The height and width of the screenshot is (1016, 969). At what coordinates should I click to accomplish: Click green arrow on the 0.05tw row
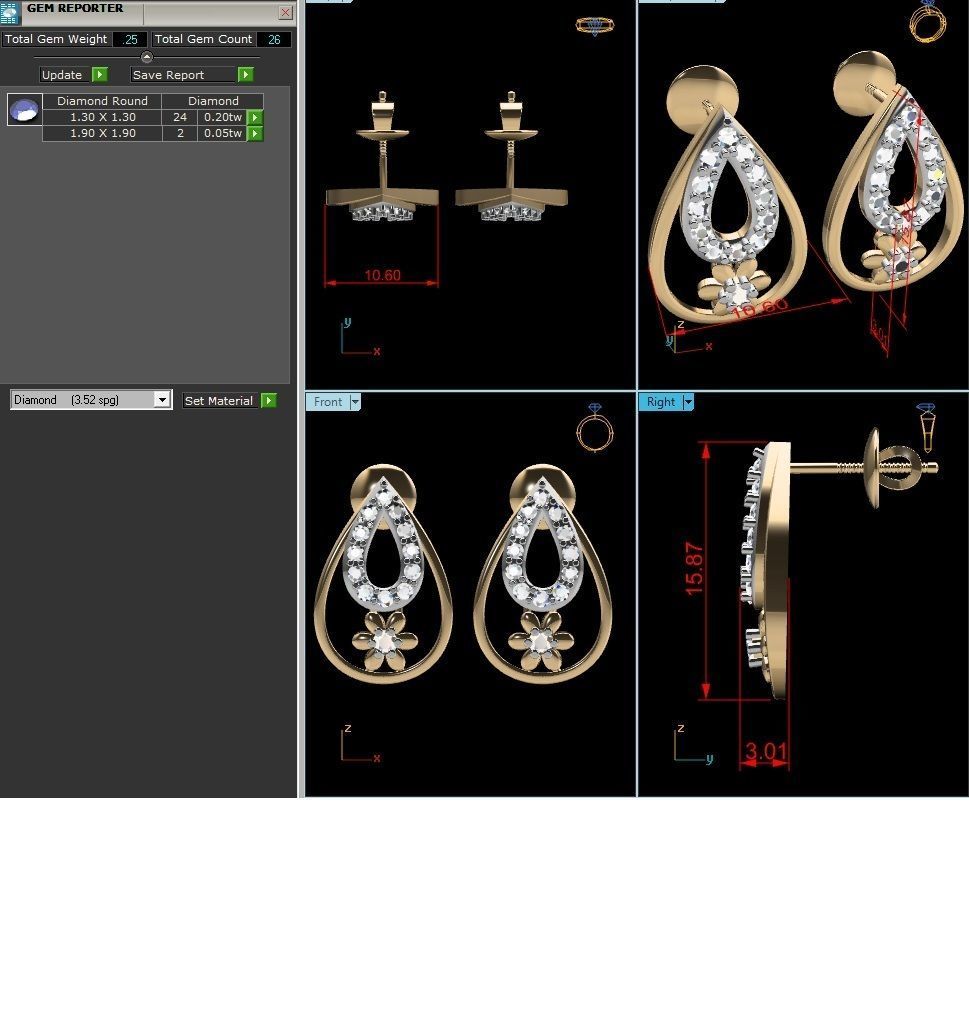[255, 133]
